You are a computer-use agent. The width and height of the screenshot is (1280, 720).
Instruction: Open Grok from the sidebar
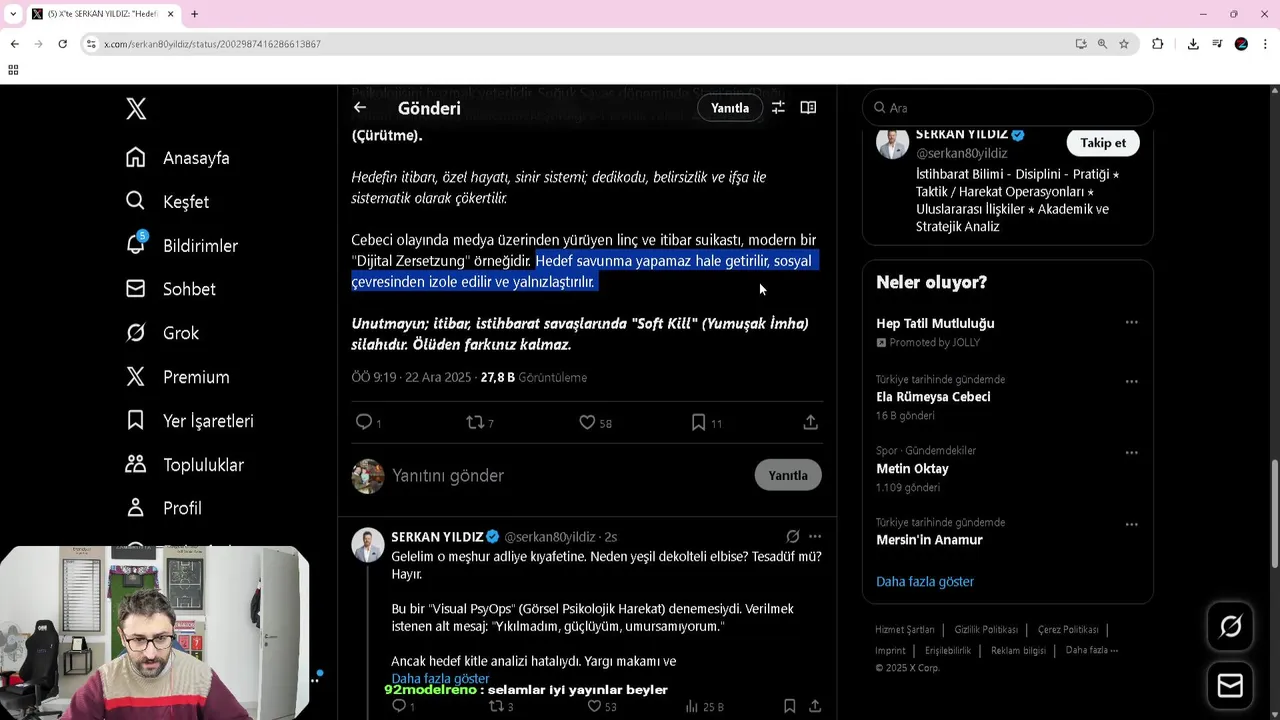[162, 333]
